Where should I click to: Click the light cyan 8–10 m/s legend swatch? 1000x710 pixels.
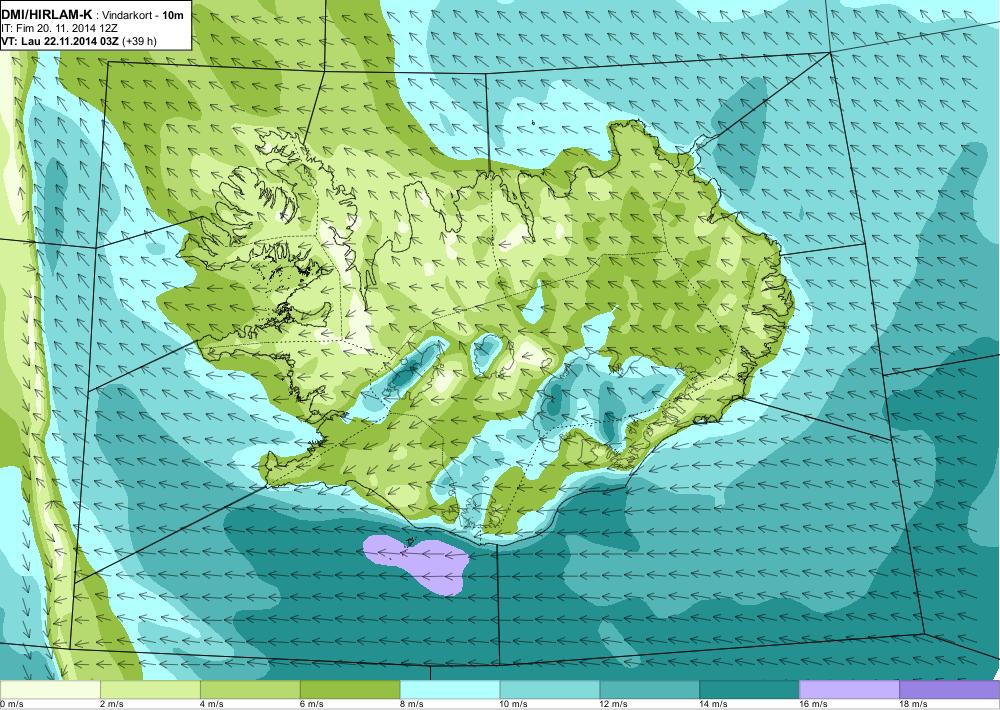point(450,690)
